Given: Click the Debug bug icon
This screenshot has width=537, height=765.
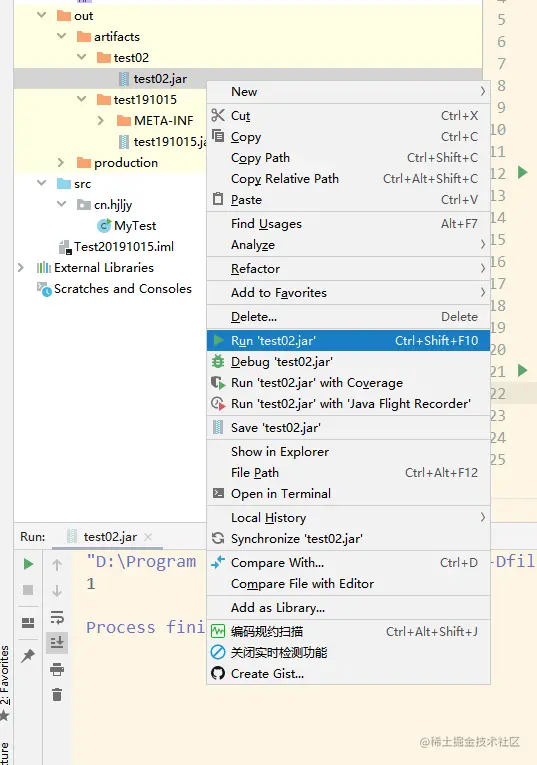Looking at the screenshot, I should pos(218,362).
